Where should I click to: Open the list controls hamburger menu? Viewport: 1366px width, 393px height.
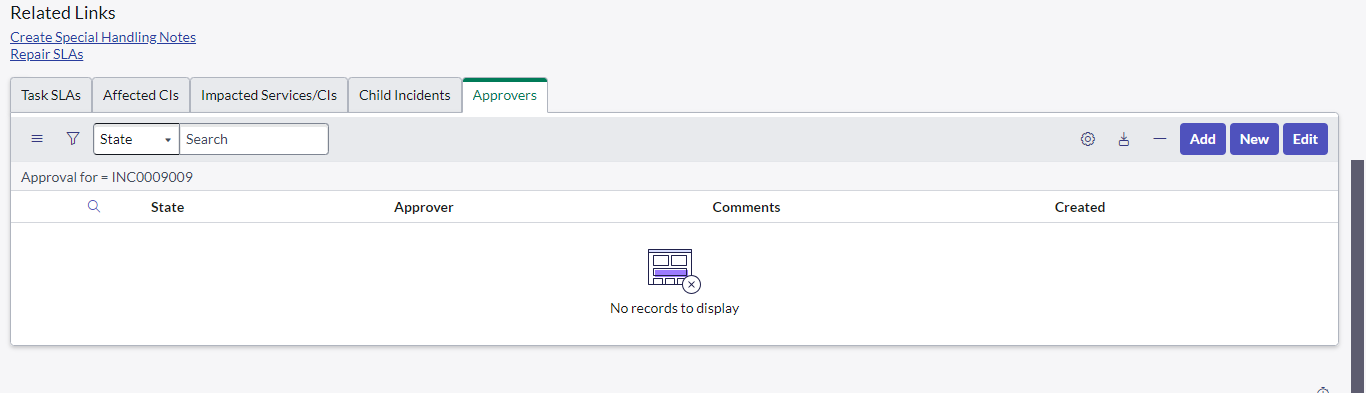pos(37,139)
